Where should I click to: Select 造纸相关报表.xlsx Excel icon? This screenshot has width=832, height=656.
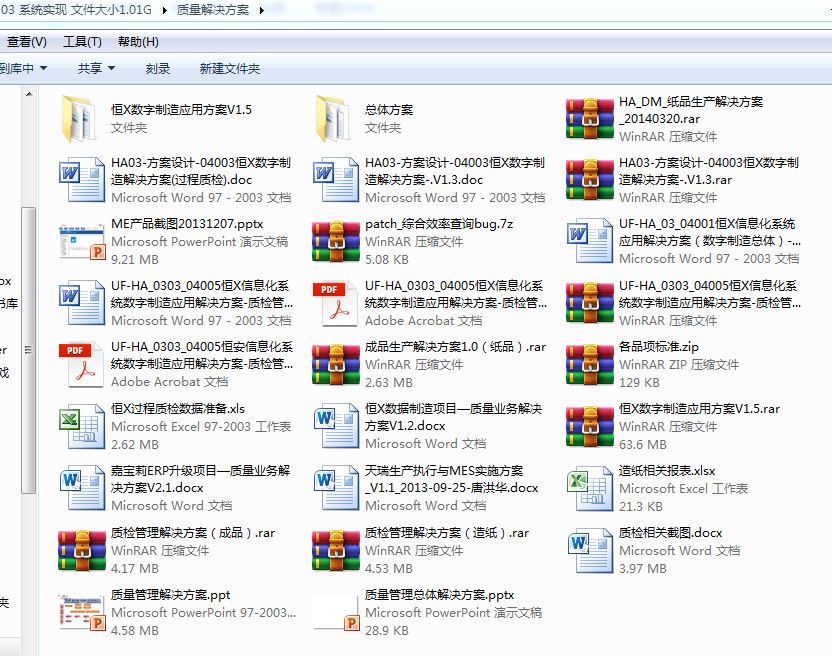[x=590, y=488]
